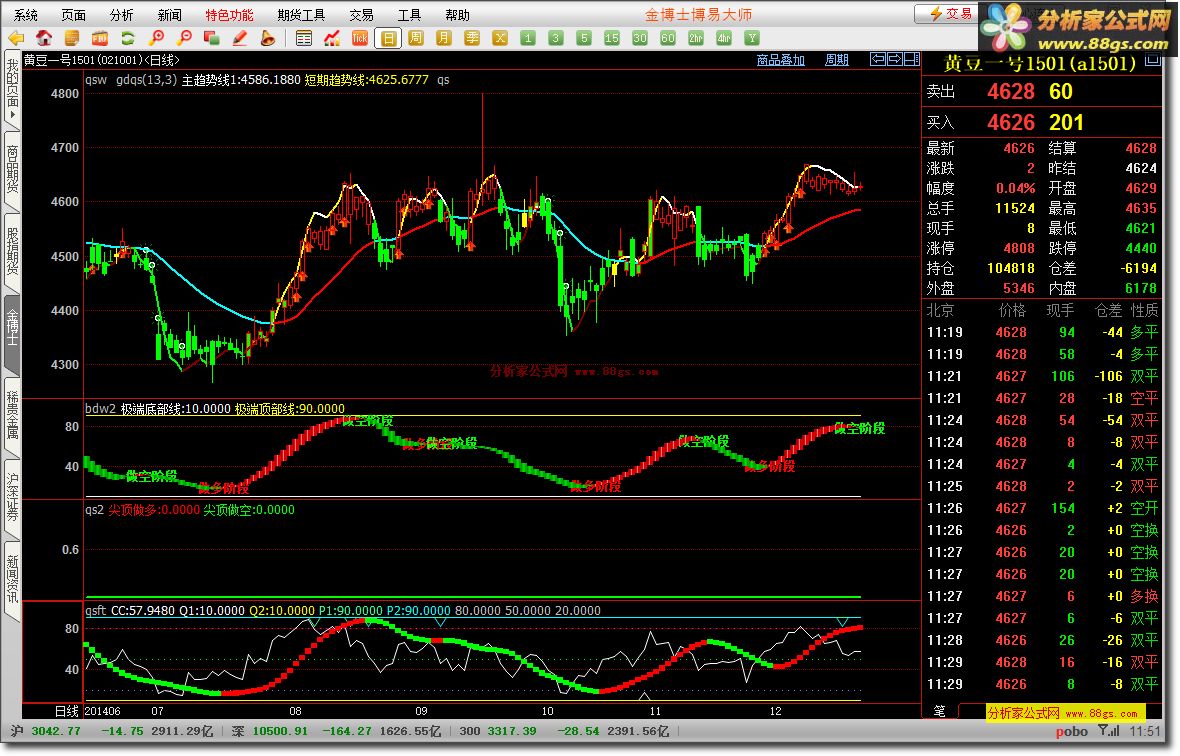1180x756 pixels.
Task: Go to the home page icon
Action: (44, 38)
